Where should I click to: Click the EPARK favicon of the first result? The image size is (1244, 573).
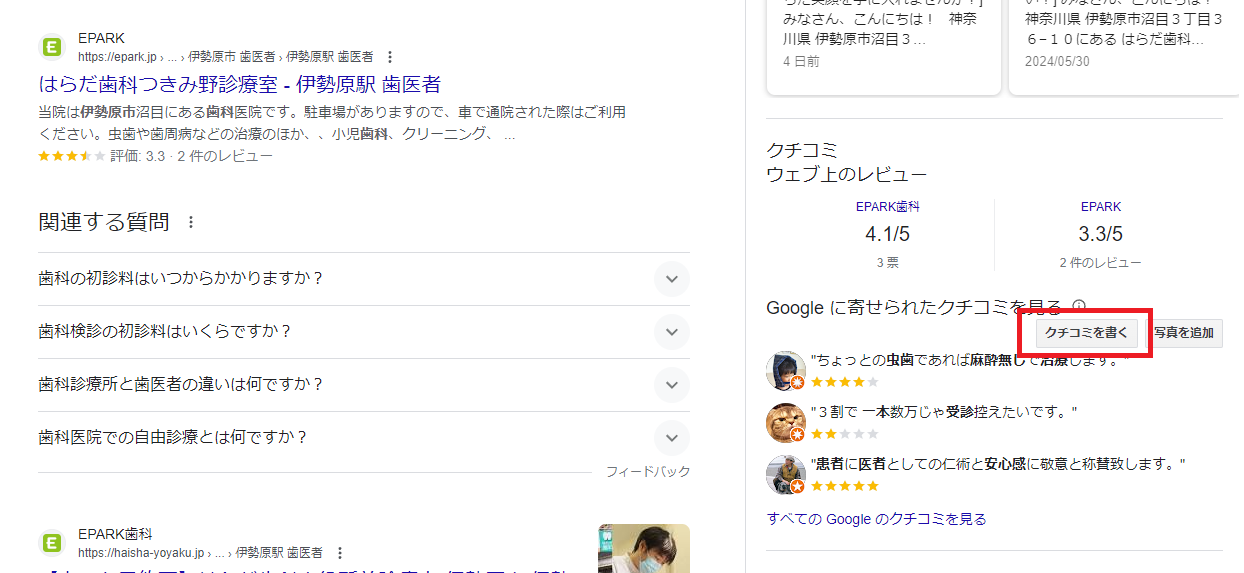[52, 47]
